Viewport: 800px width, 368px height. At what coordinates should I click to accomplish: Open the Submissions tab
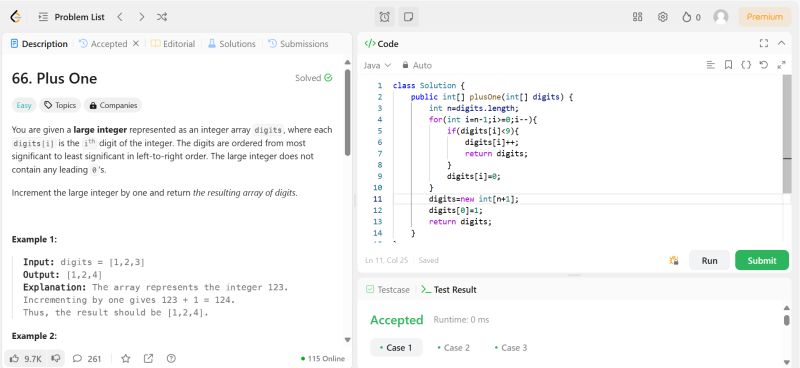click(298, 44)
